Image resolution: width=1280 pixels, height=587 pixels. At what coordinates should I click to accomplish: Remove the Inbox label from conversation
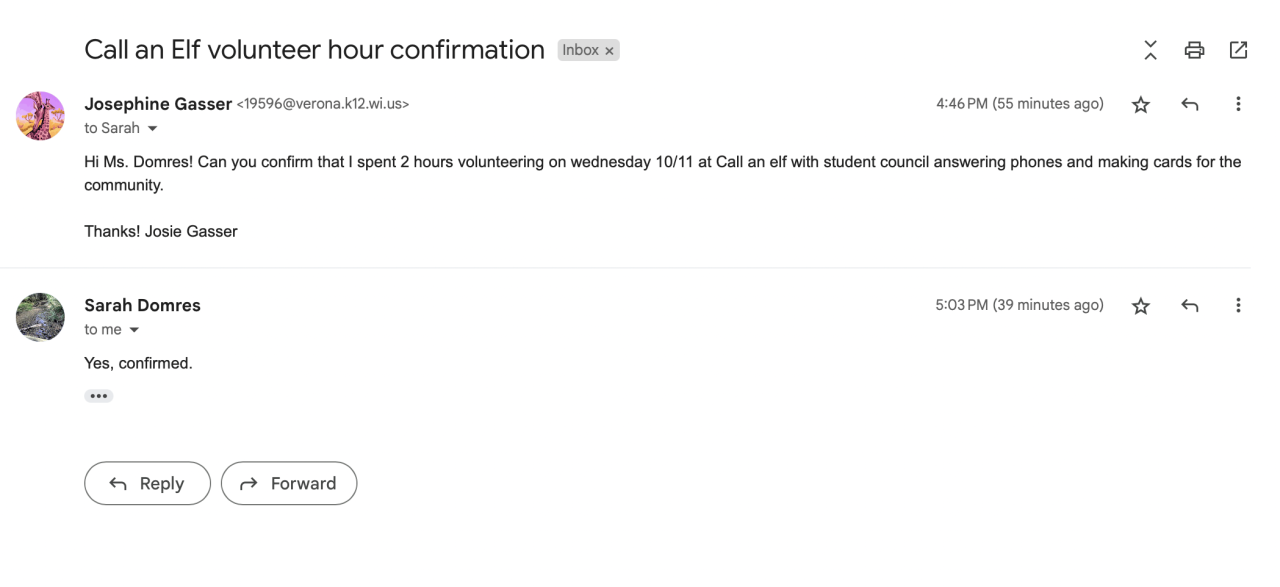pyautogui.click(x=609, y=51)
